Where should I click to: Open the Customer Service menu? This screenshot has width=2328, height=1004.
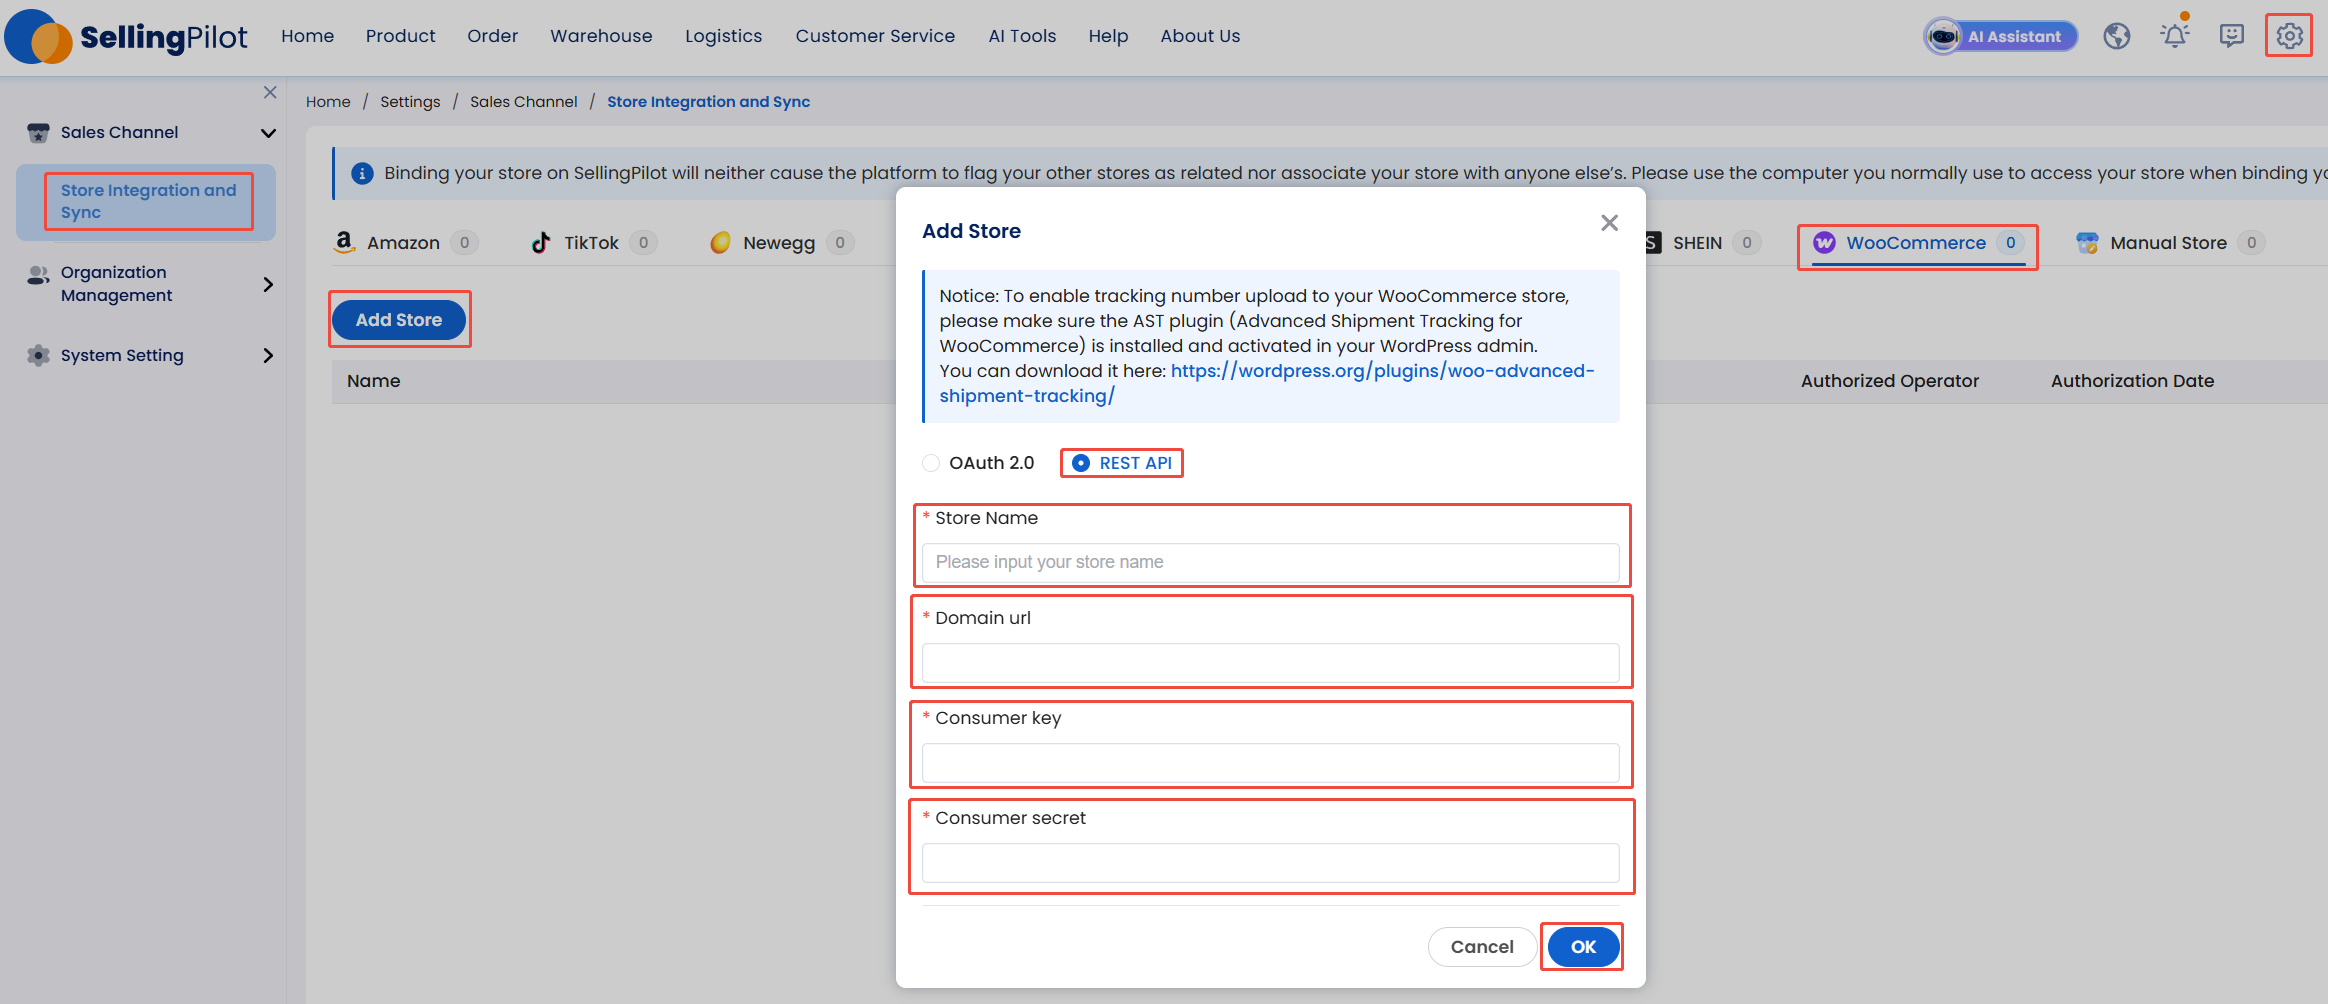point(875,36)
